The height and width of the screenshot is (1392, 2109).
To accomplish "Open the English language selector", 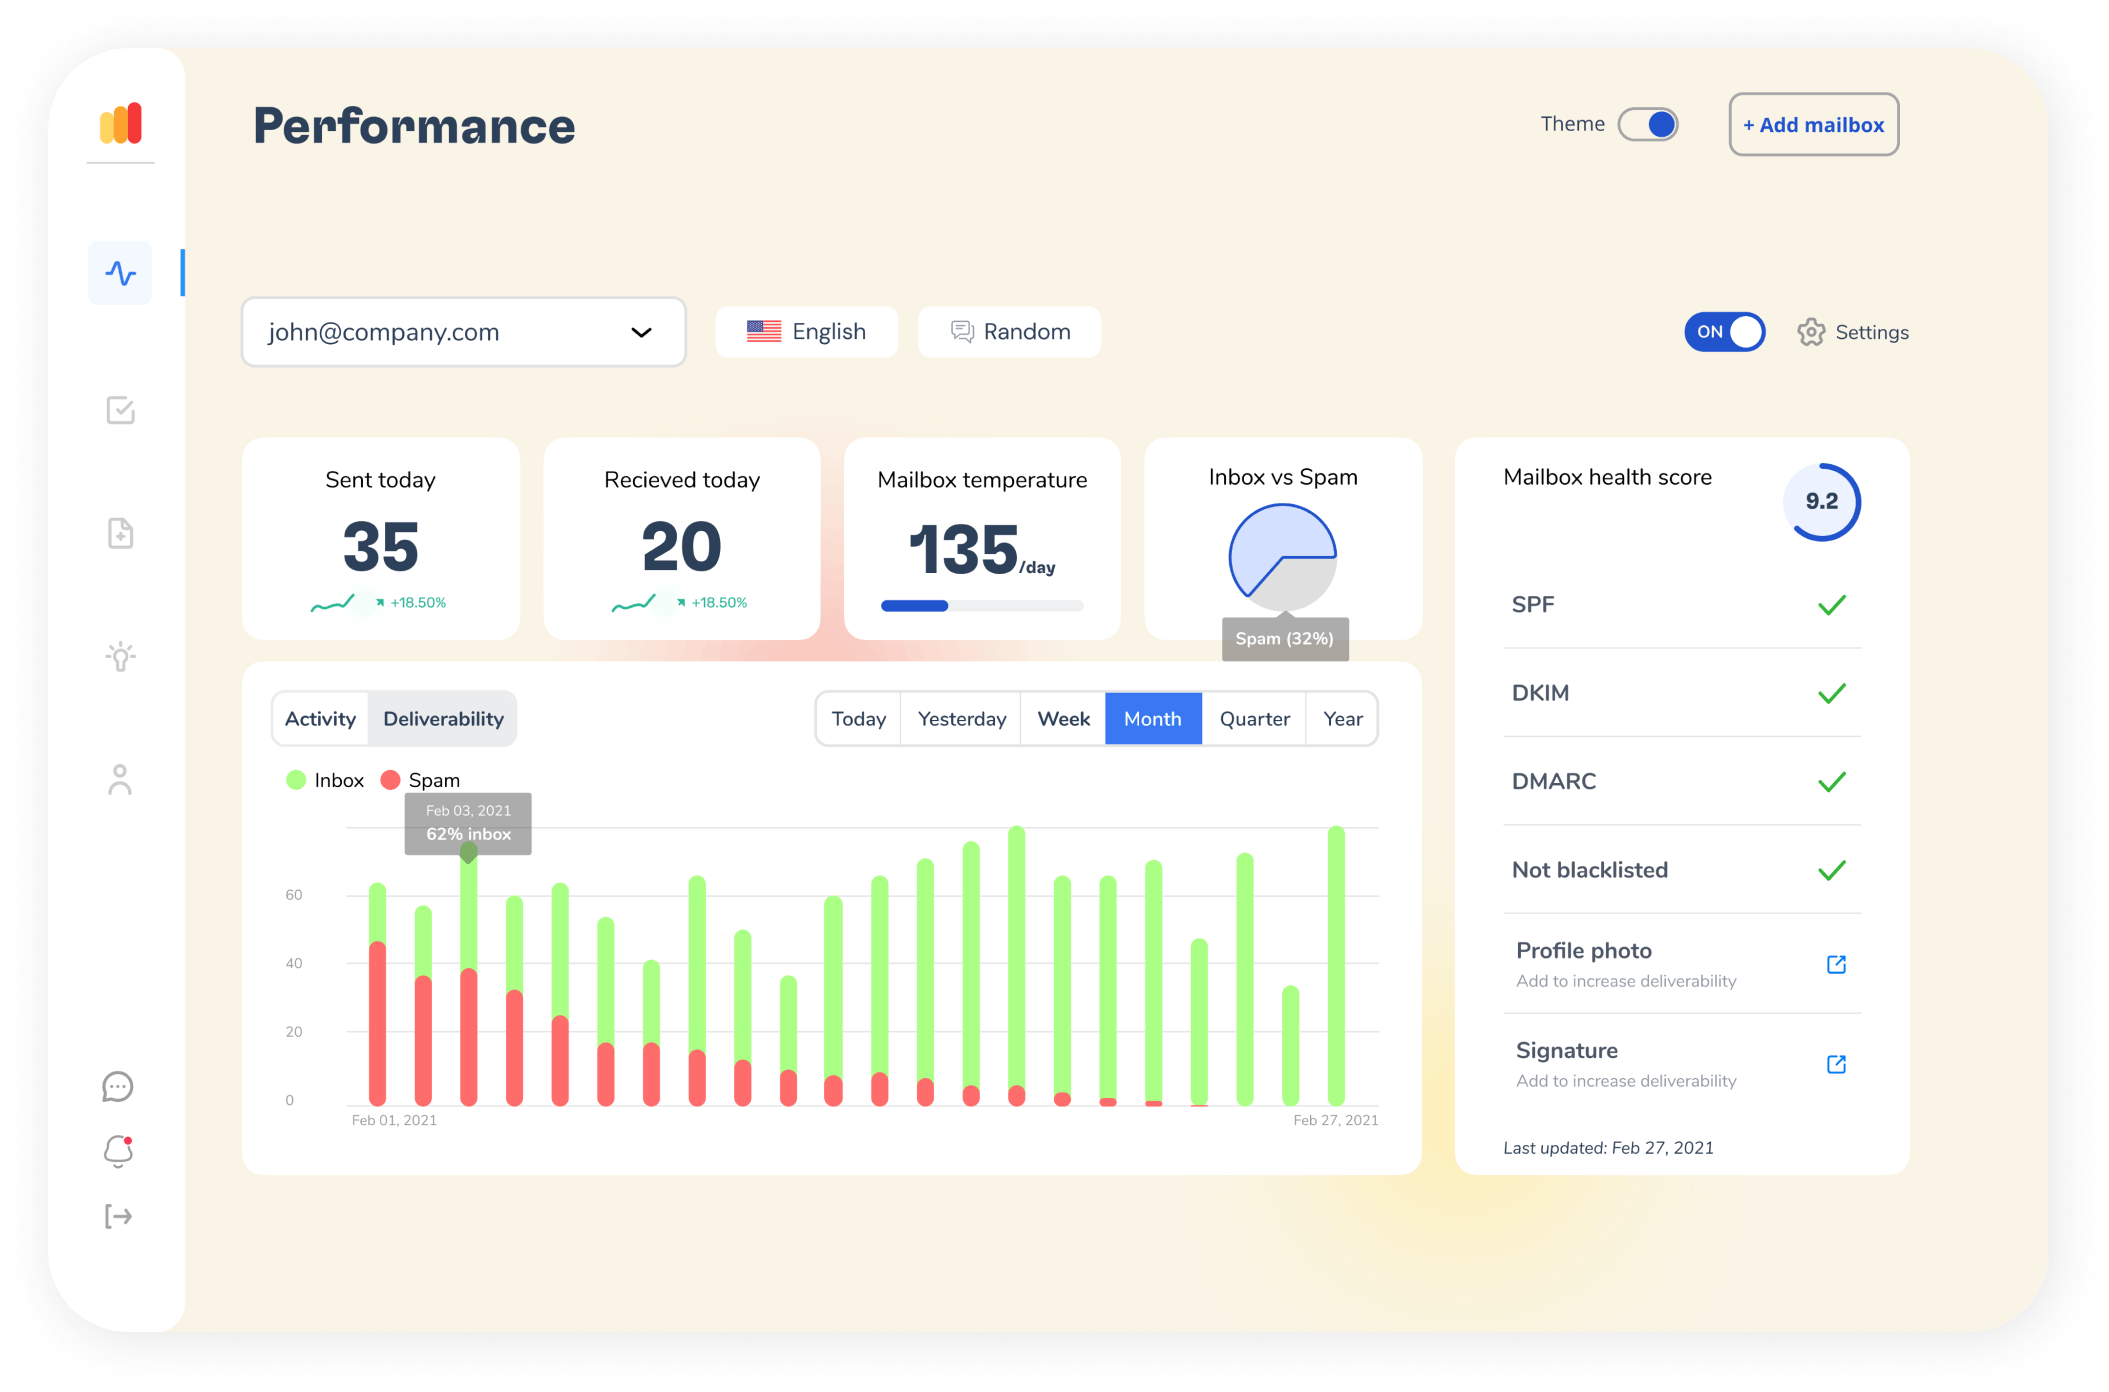I will coord(806,332).
